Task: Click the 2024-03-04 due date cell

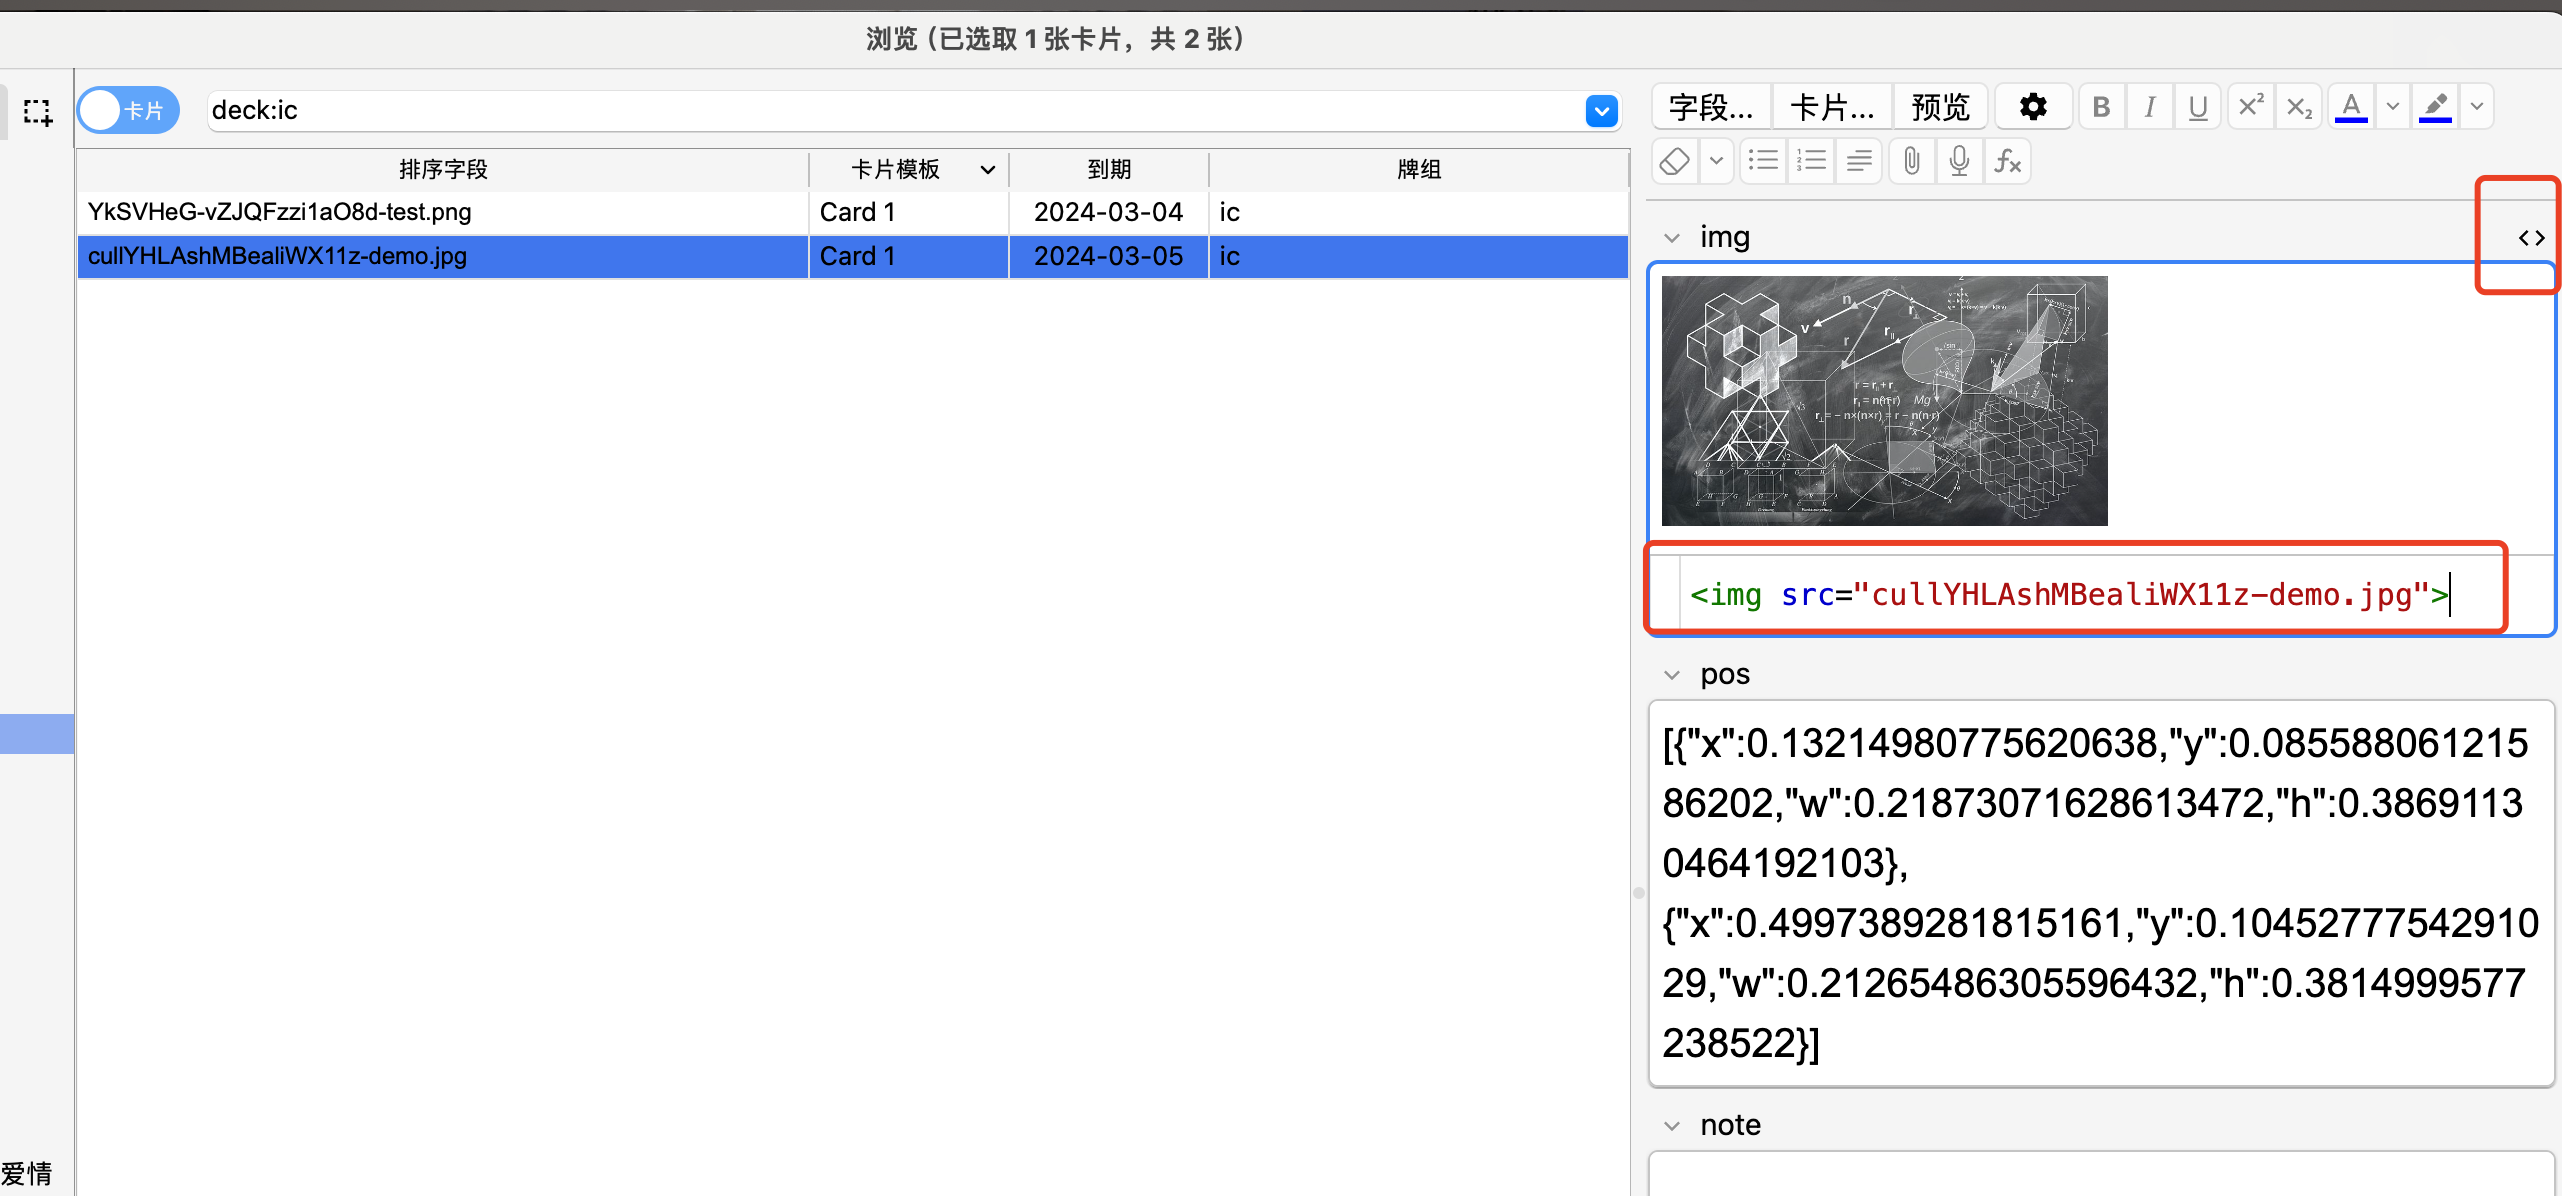Action: coord(1108,212)
